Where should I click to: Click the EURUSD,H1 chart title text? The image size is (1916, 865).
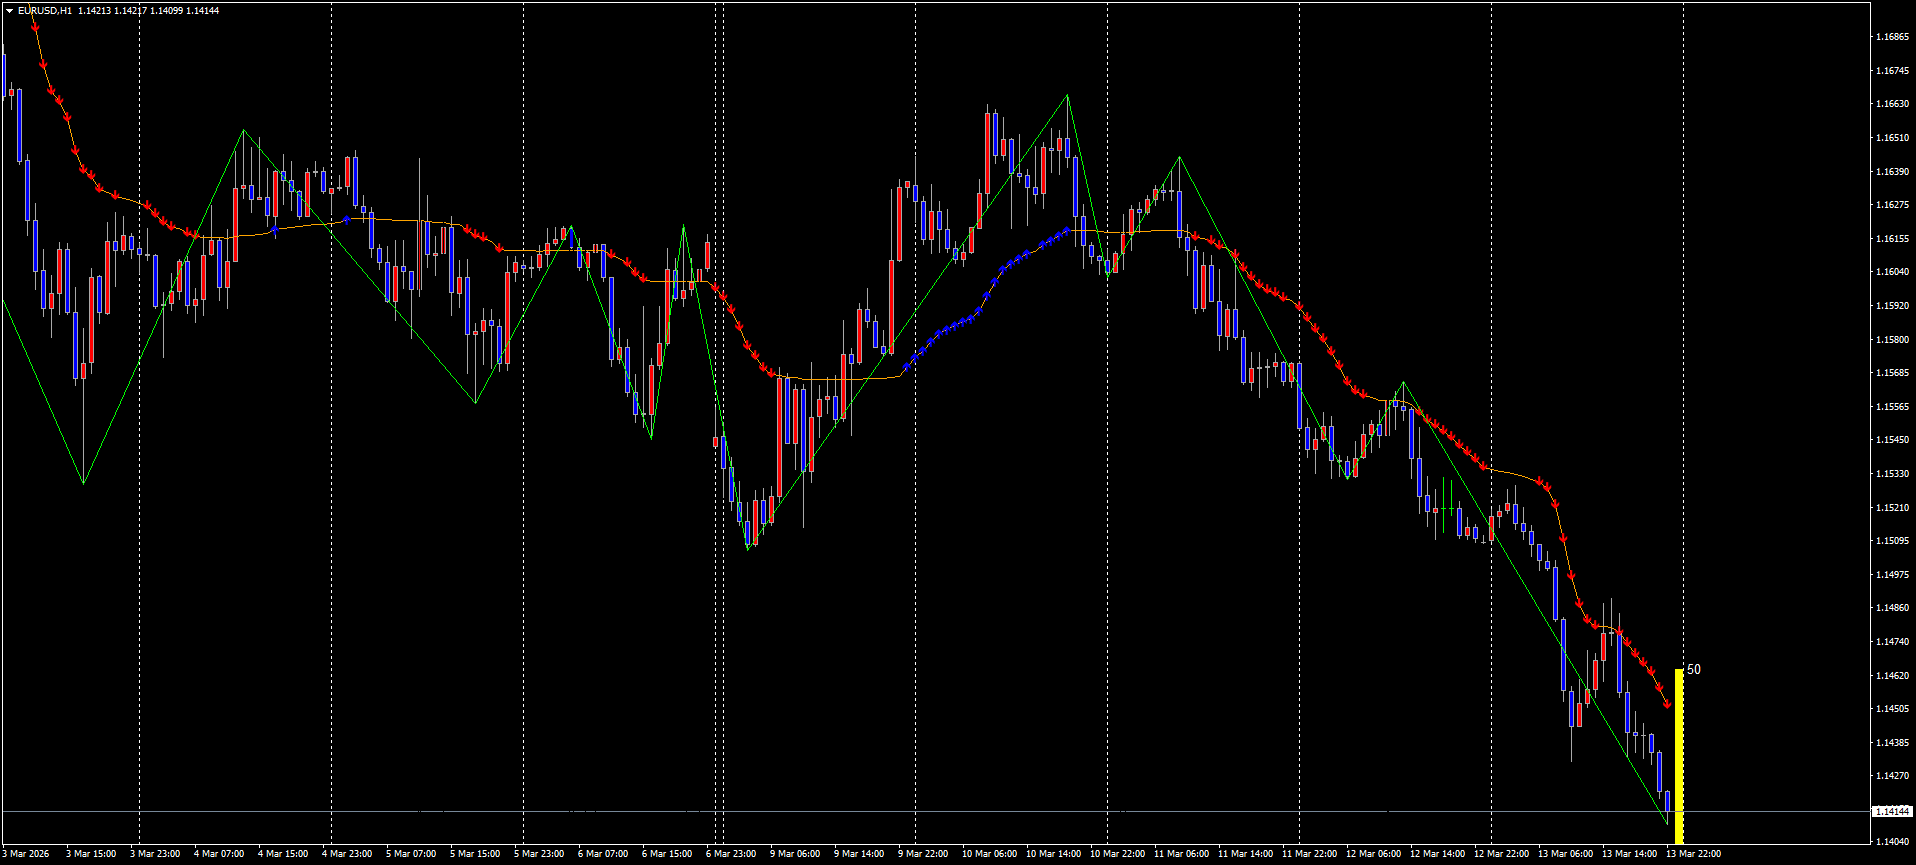(x=45, y=11)
